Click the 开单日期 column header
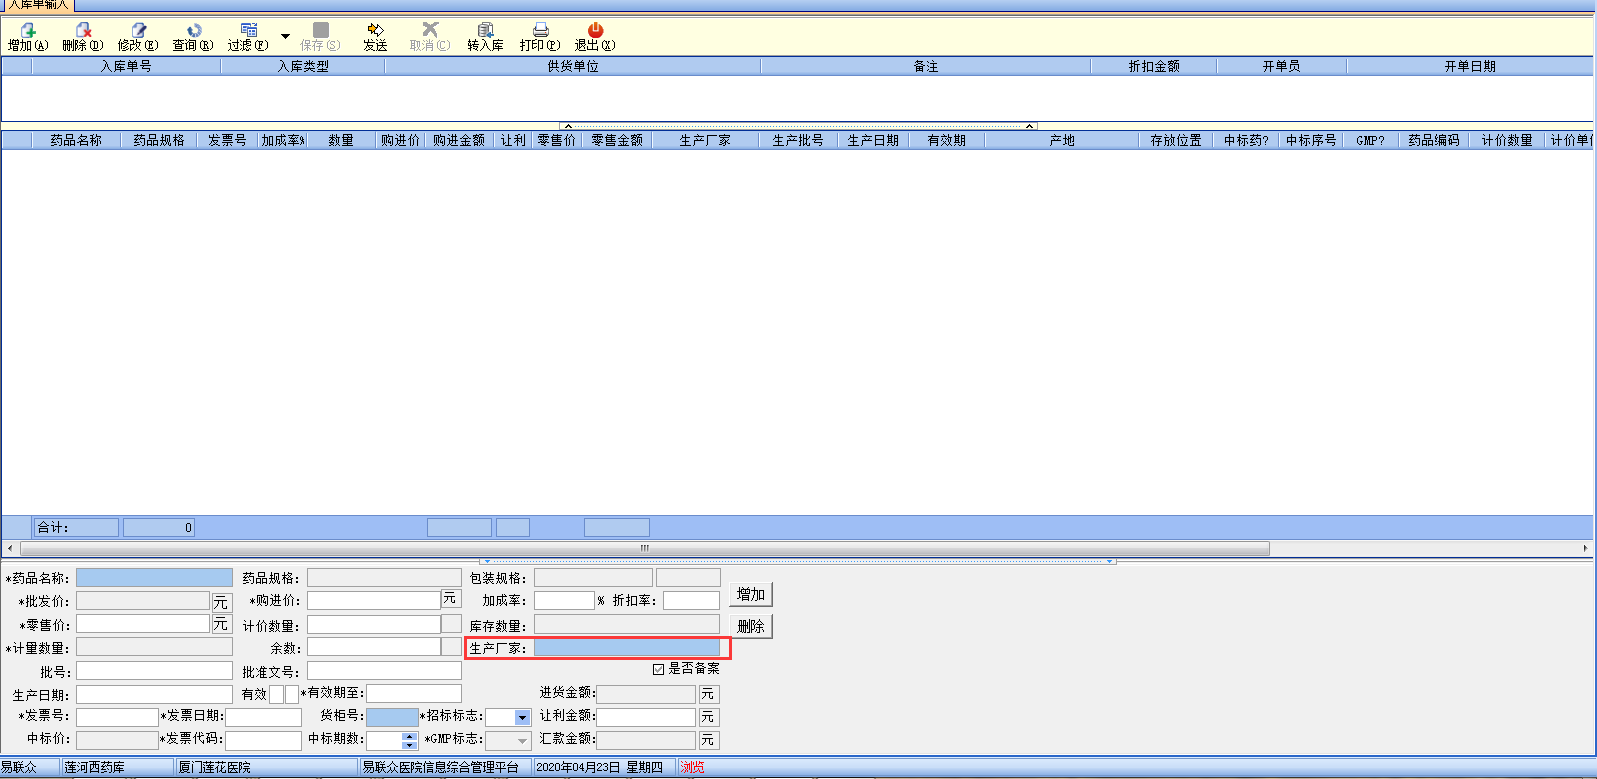The image size is (1597, 779). 1470,66
